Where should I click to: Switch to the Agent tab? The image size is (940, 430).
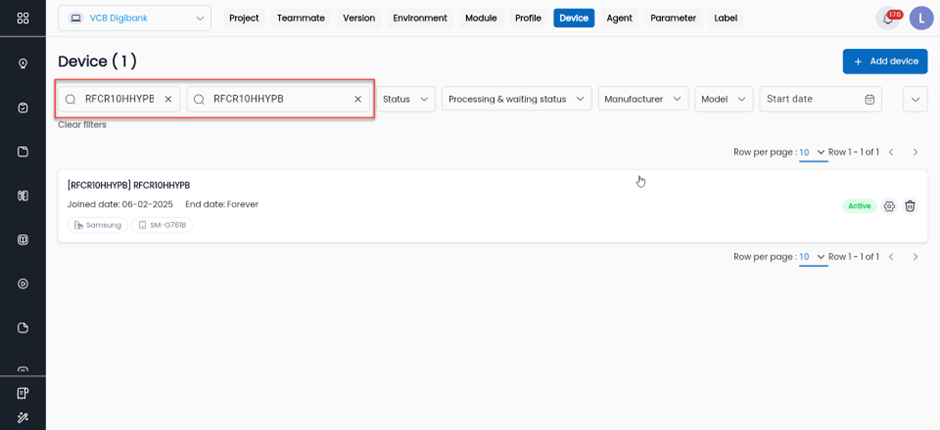pyautogui.click(x=619, y=18)
